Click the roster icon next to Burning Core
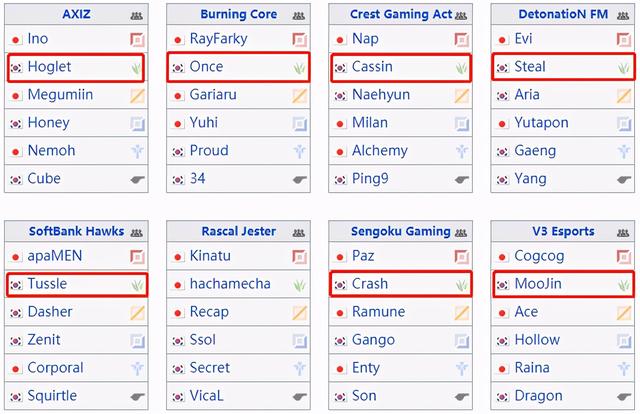The width and height of the screenshot is (640, 414). [299, 16]
